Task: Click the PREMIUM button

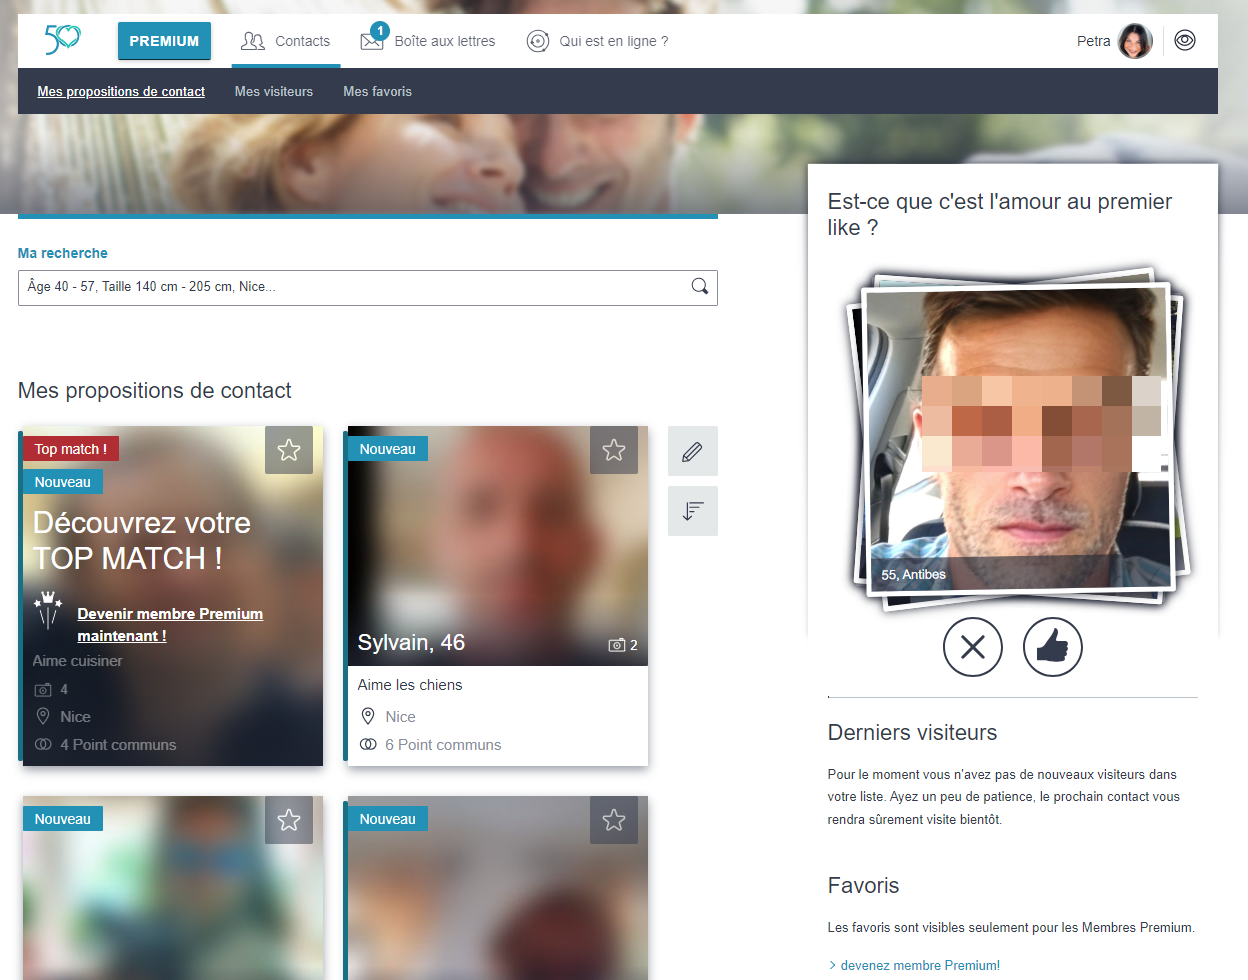Action: pyautogui.click(x=164, y=41)
